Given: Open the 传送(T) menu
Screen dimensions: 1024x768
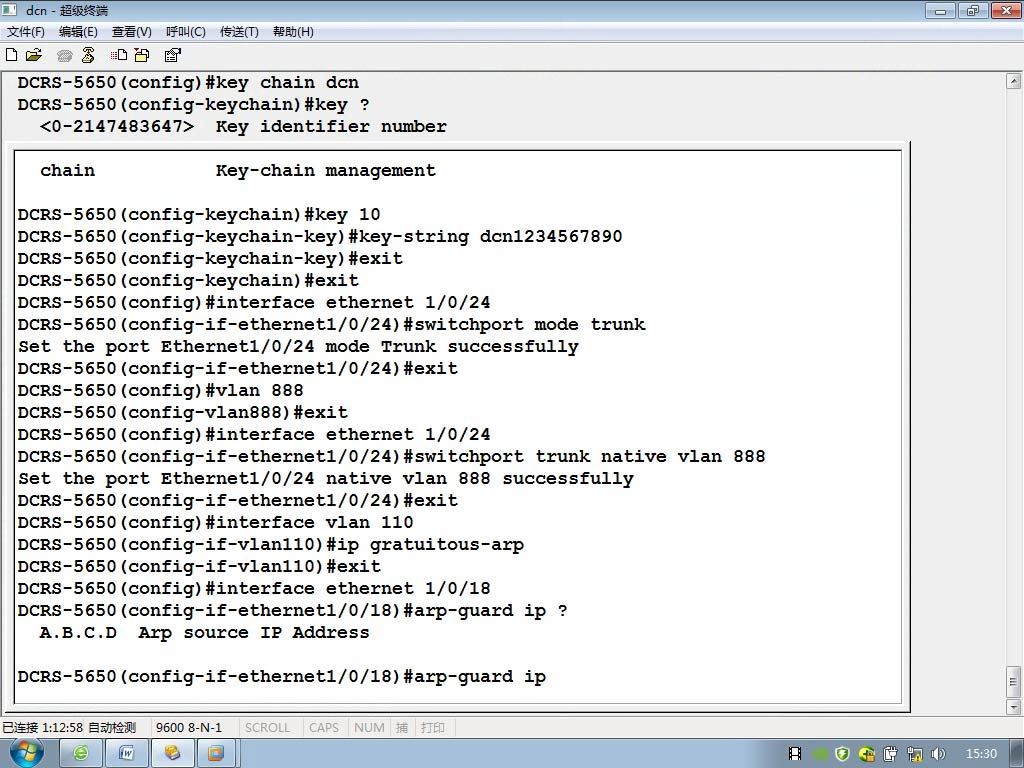Looking at the screenshot, I should pyautogui.click(x=239, y=31).
